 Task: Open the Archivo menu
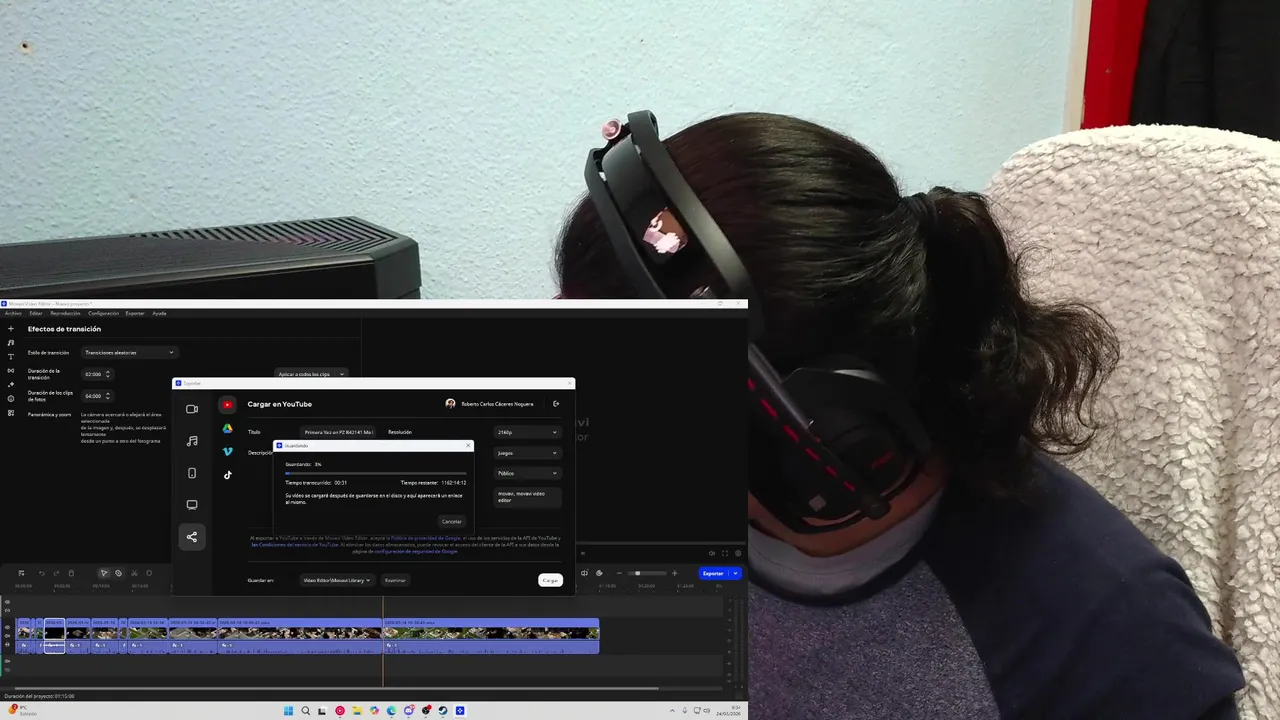[x=13, y=313]
